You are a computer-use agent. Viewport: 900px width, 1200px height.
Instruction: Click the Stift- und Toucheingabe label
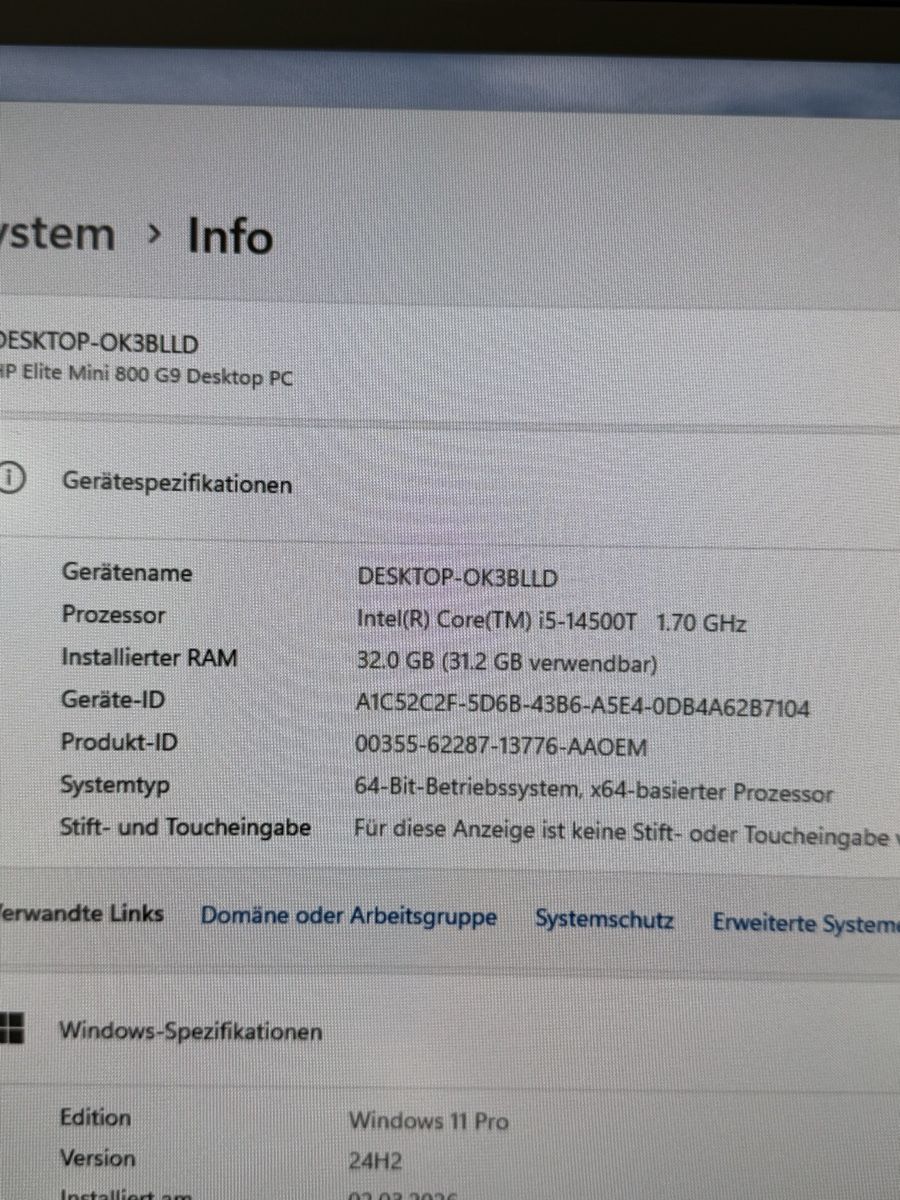(185, 828)
